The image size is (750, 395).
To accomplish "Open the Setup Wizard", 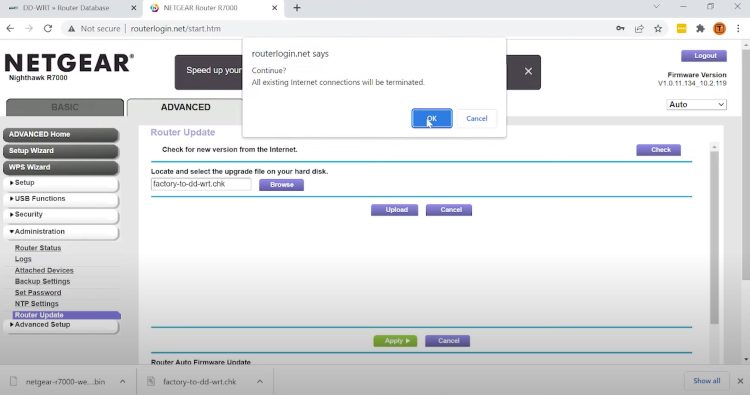I will (61, 151).
